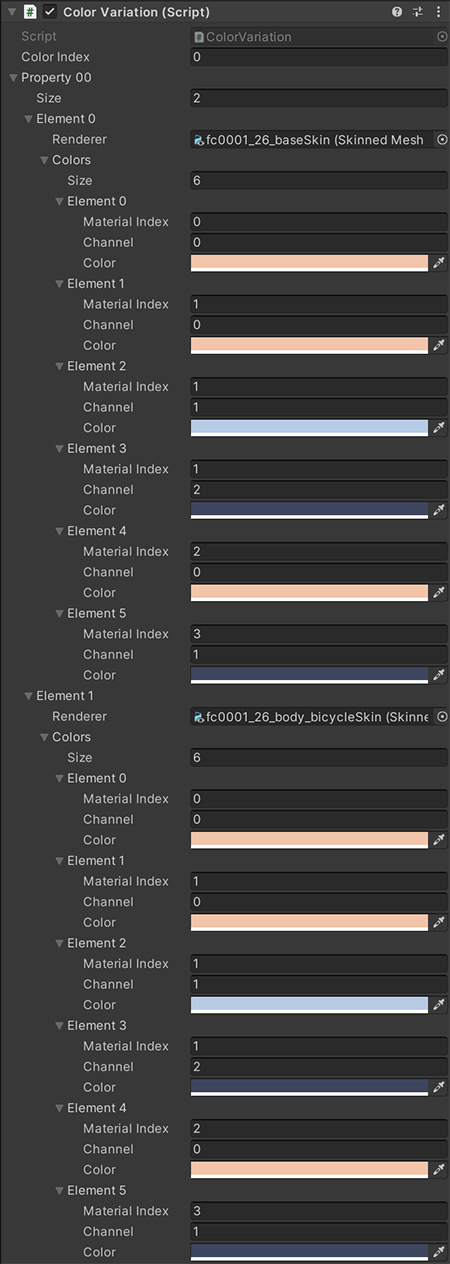Screen dimensions: 450x1264
Task: Edit the Colors Size field under baseSkin
Action: coord(319,181)
